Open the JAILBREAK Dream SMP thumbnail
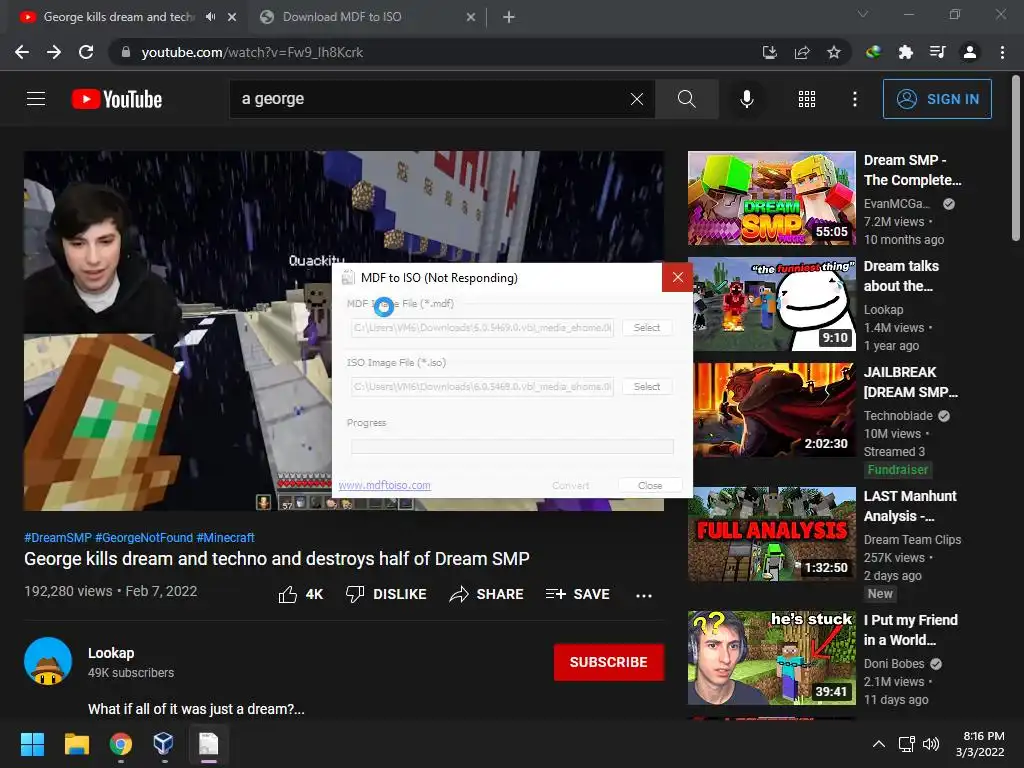 point(771,410)
